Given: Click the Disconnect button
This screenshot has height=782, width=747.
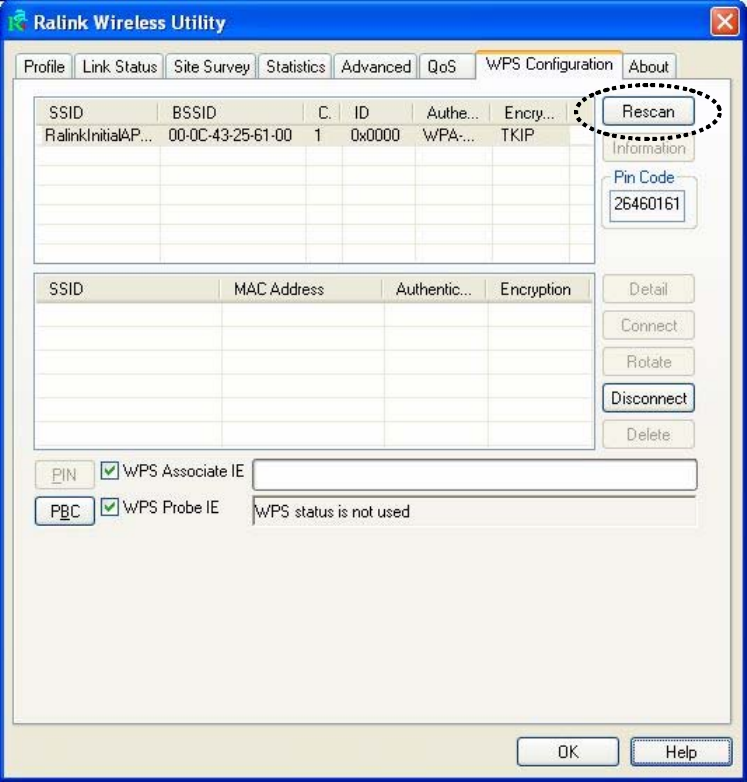Looking at the screenshot, I should tap(648, 398).
